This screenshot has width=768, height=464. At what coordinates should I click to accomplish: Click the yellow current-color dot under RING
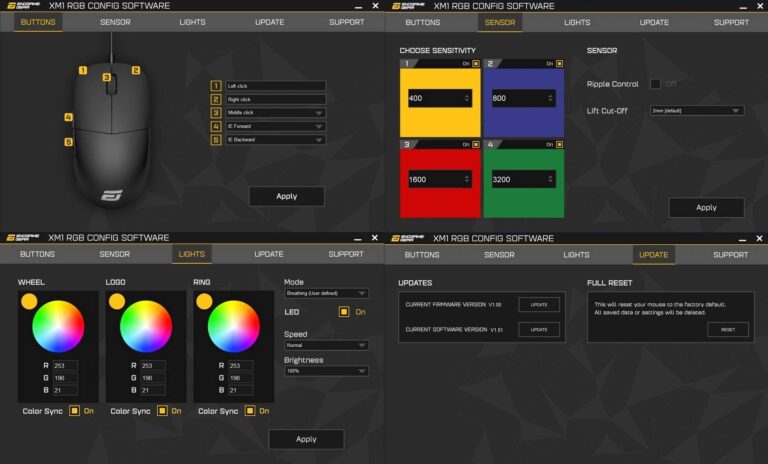pyautogui.click(x=204, y=301)
